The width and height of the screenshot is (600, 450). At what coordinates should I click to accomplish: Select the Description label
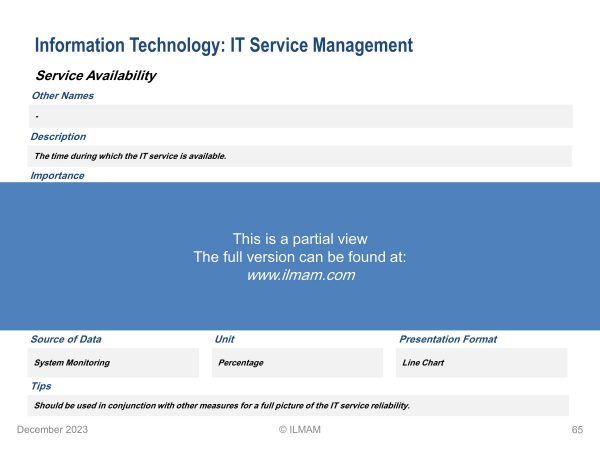[58, 137]
